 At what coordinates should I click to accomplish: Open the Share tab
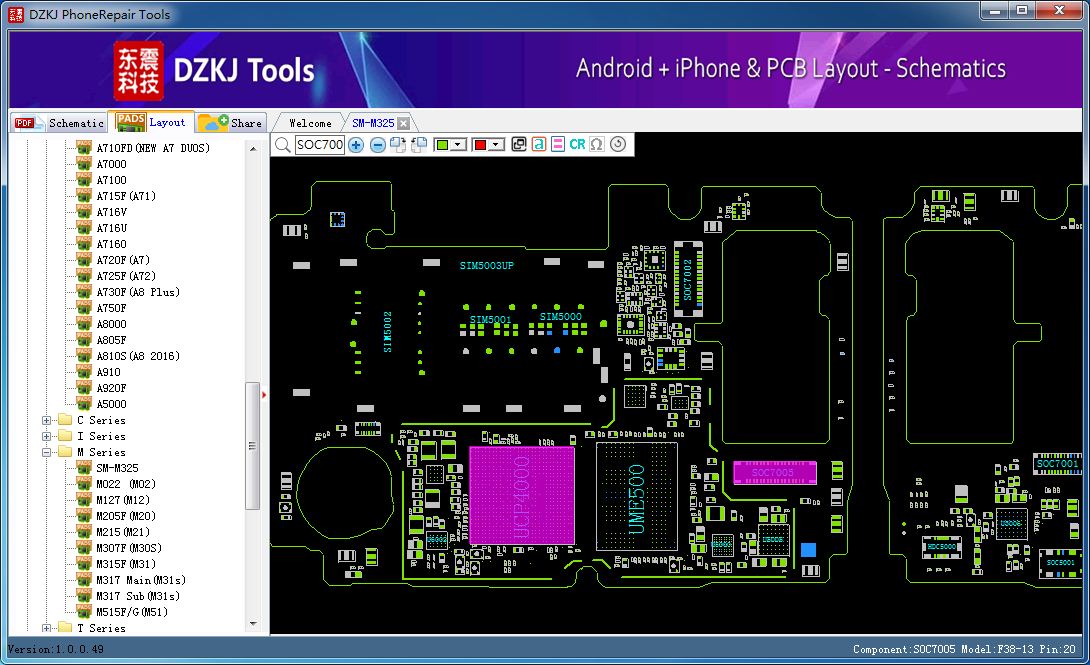tap(231, 123)
